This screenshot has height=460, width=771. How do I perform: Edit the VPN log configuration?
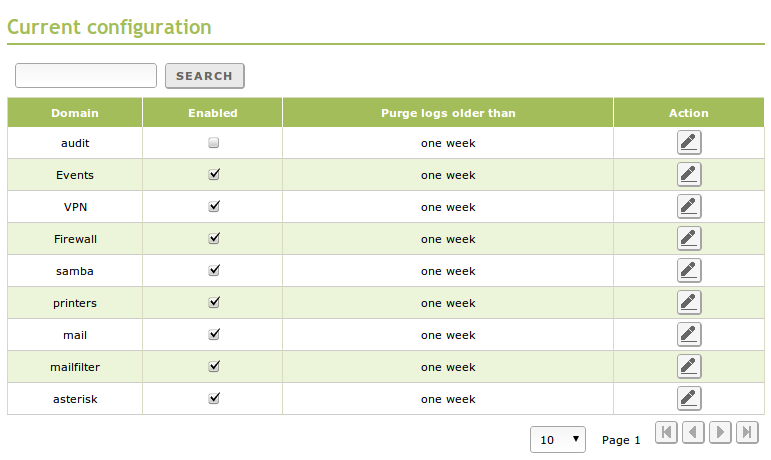[688, 207]
